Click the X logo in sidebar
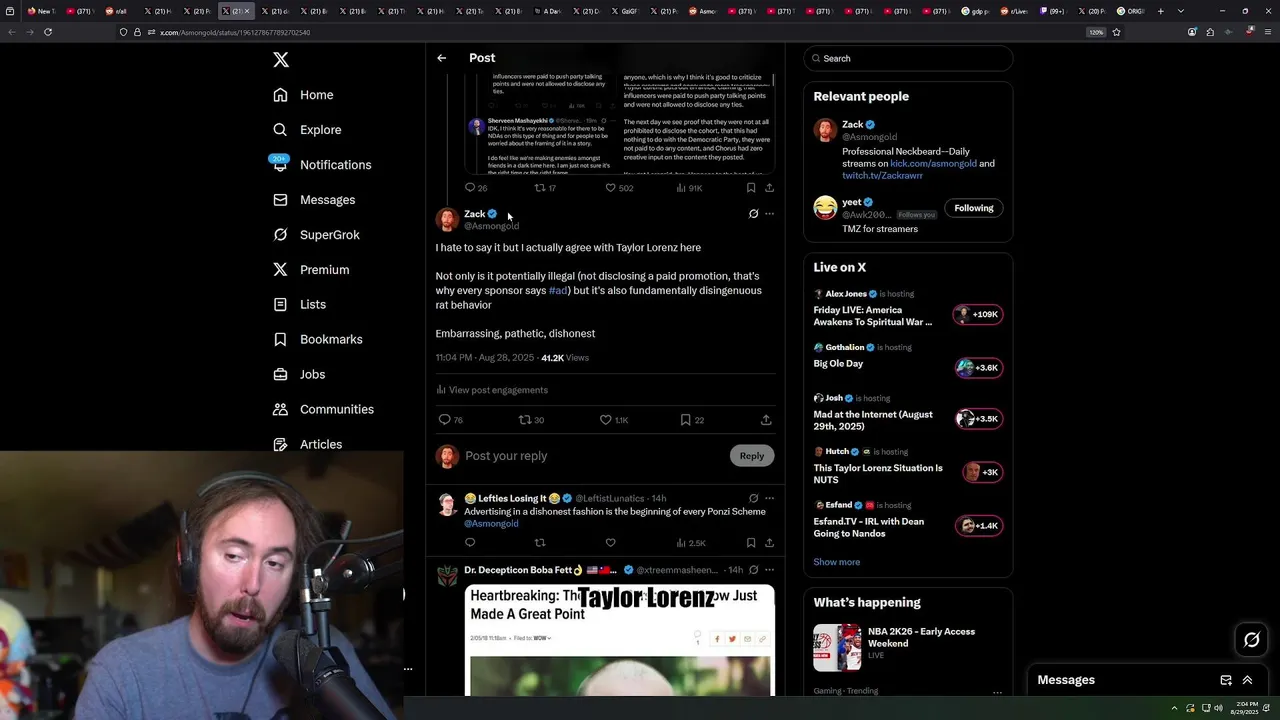The image size is (1280, 720). coord(281,60)
